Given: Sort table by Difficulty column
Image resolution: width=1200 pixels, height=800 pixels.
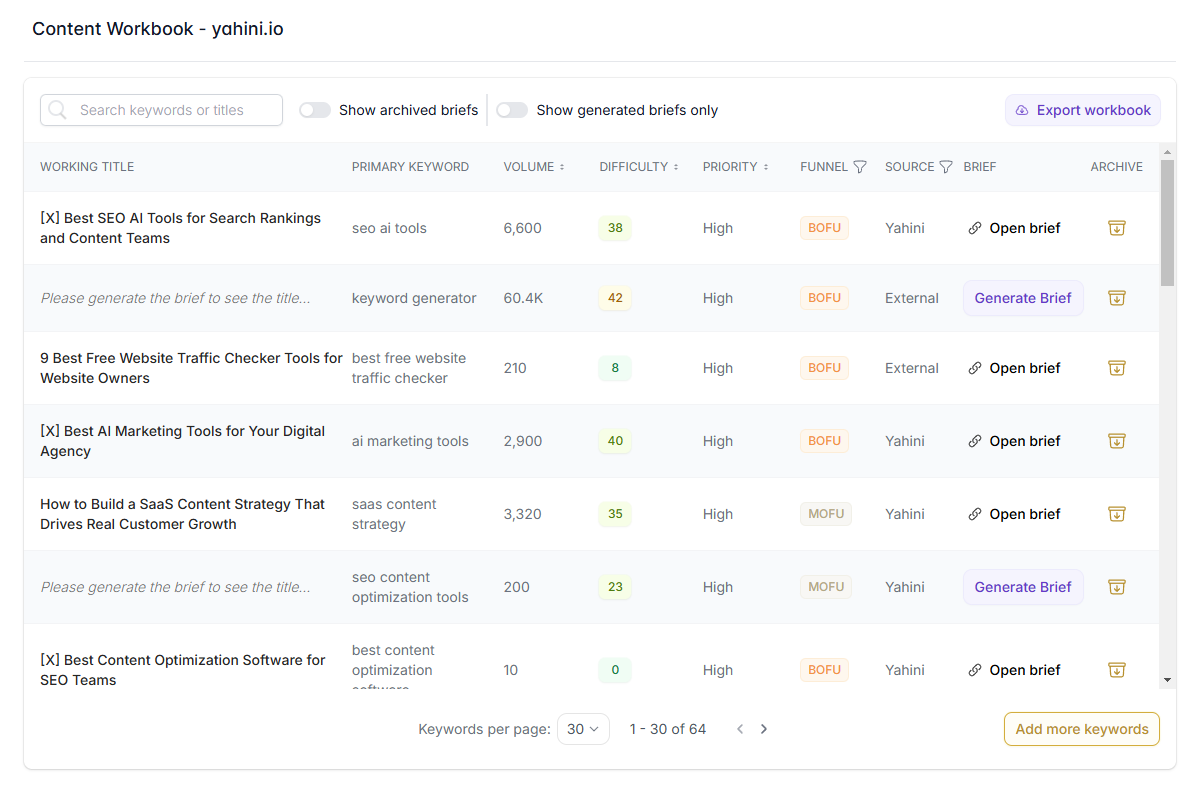Looking at the screenshot, I should 639,167.
